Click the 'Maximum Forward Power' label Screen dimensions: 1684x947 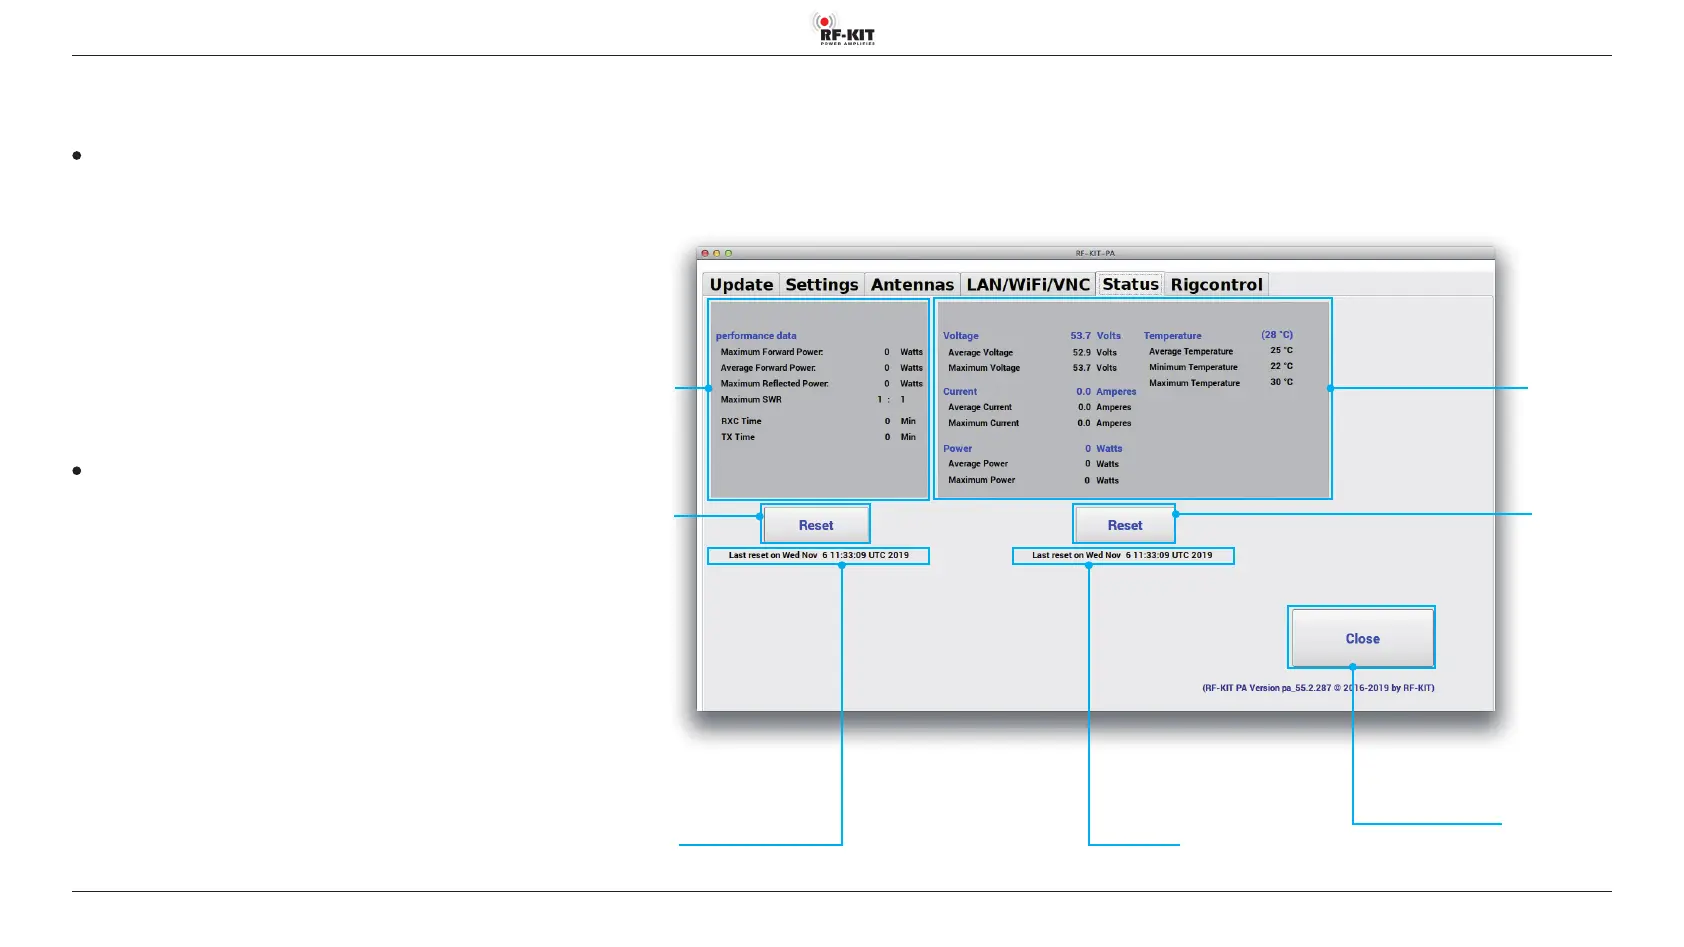[772, 352]
